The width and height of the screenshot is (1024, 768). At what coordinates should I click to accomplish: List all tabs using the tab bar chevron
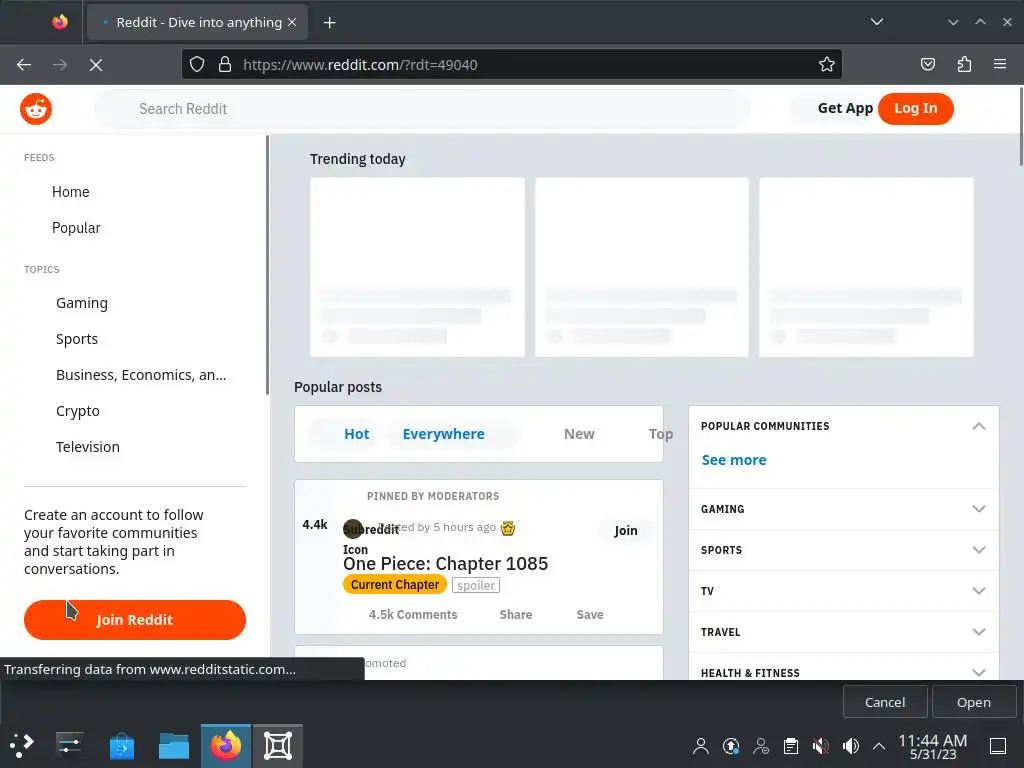click(x=876, y=22)
